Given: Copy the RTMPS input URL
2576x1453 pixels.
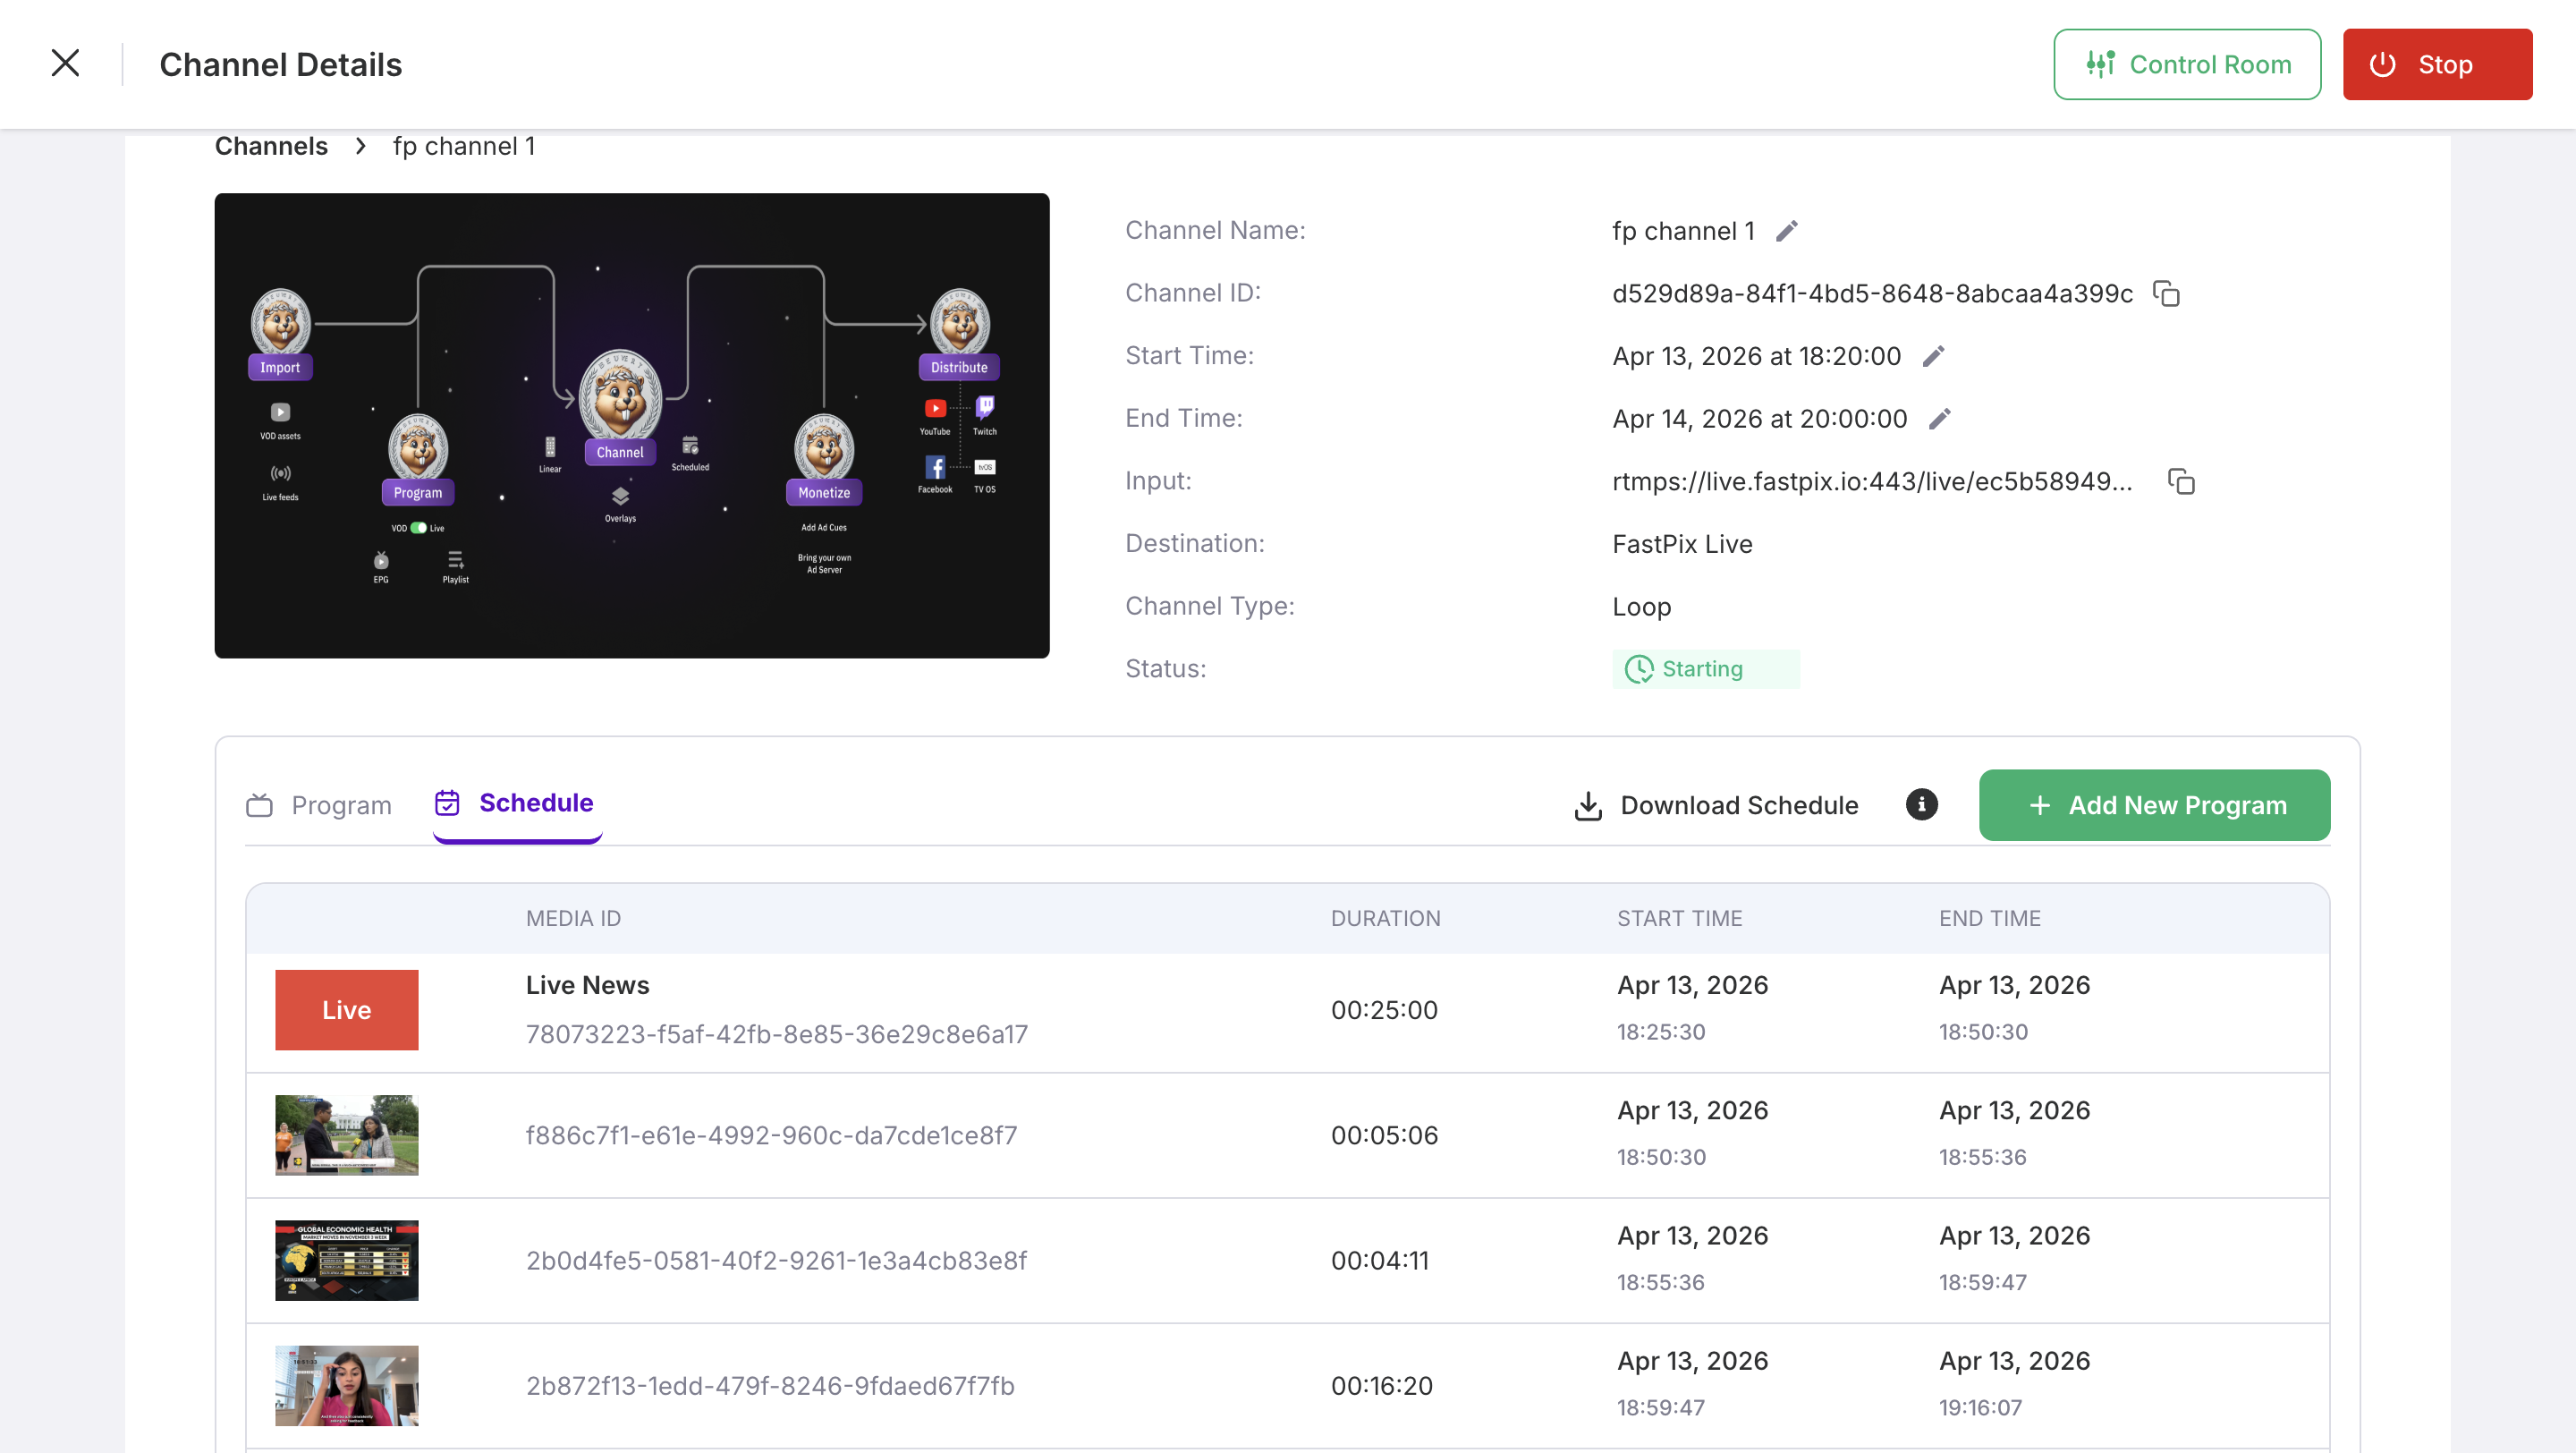Looking at the screenshot, I should 2181,482.
